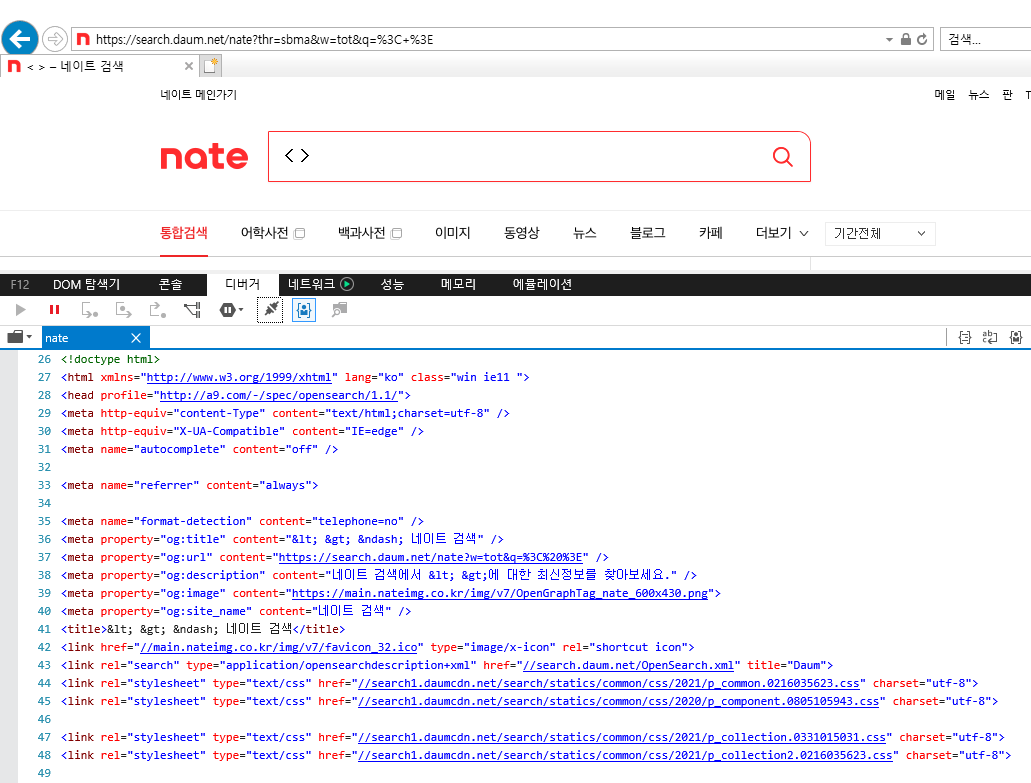Open the favicon_32.ico link on line 42
Screen dimensions: 1031x783
(x=279, y=648)
